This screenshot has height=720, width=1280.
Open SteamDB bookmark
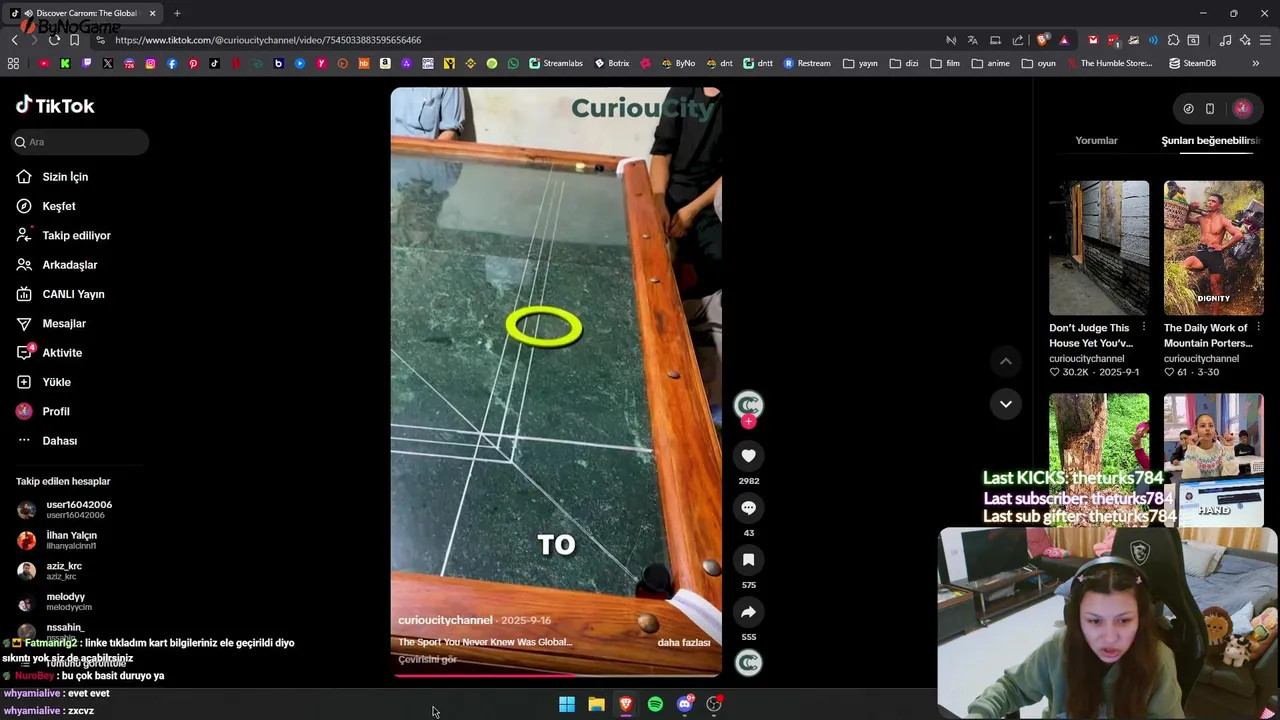[x=1192, y=63]
